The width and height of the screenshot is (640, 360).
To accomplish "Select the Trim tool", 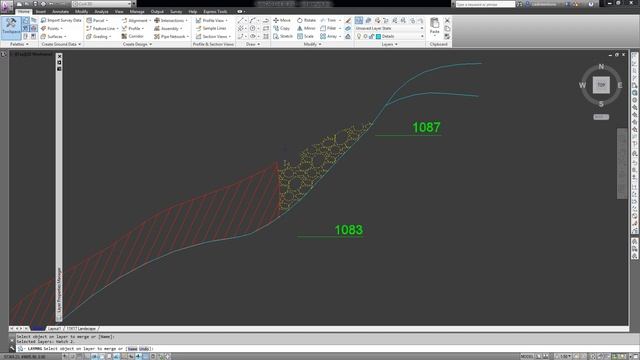I will (x=329, y=20).
